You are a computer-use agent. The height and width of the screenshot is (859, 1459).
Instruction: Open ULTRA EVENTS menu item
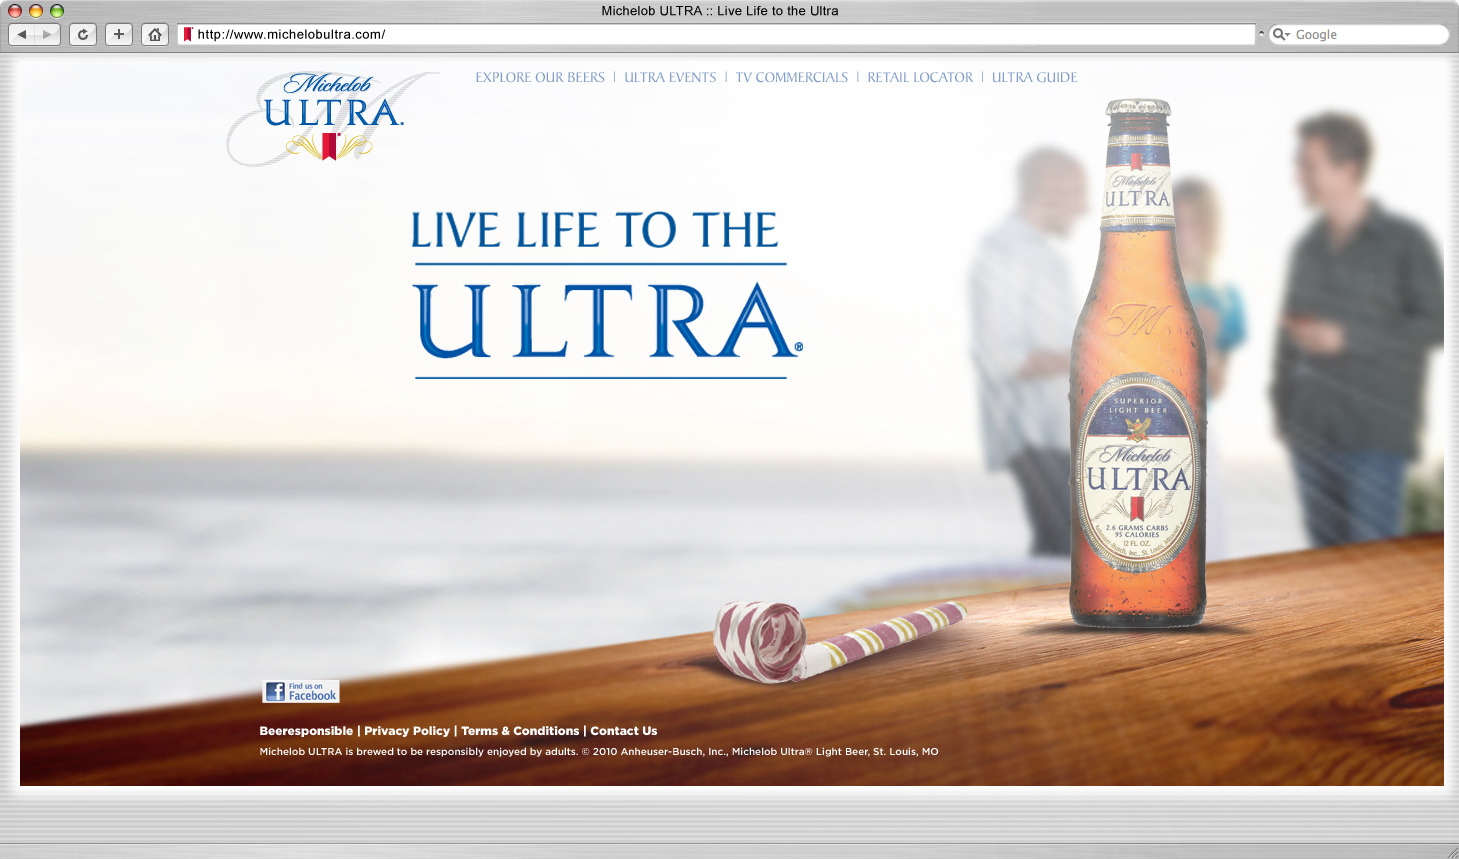tap(670, 77)
